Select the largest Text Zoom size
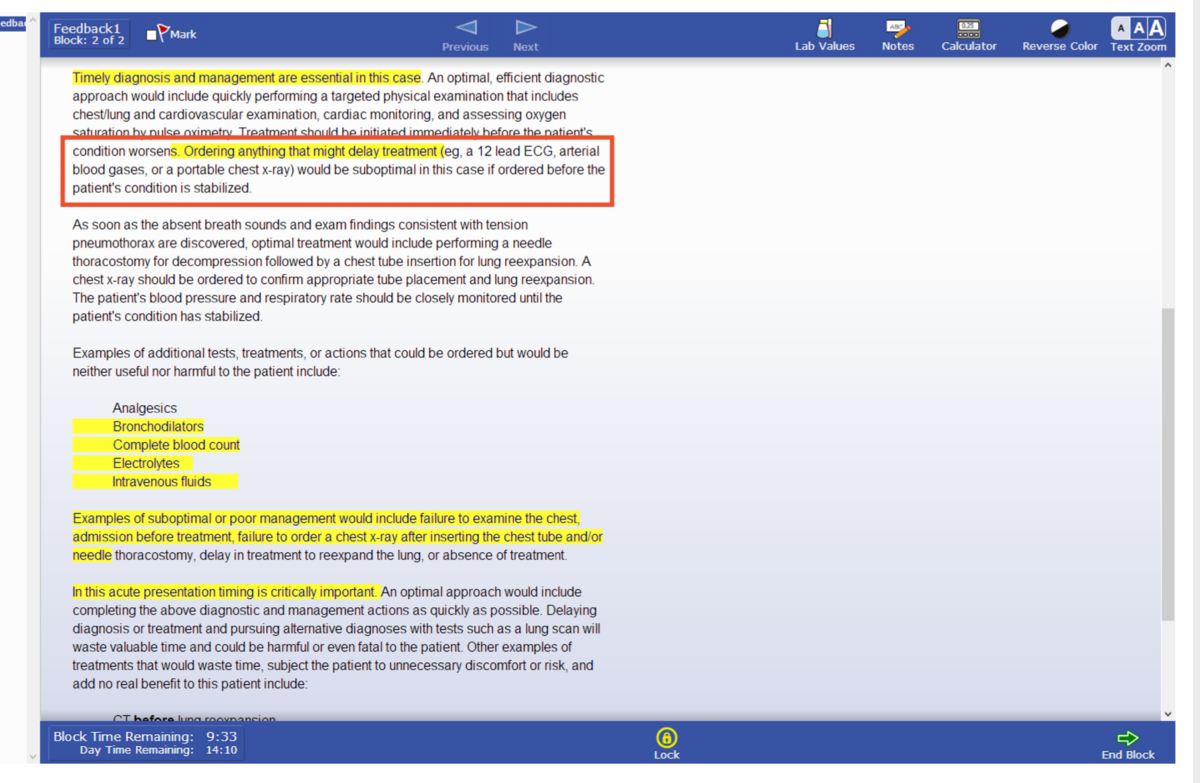The image size is (1200, 783). point(1156,29)
